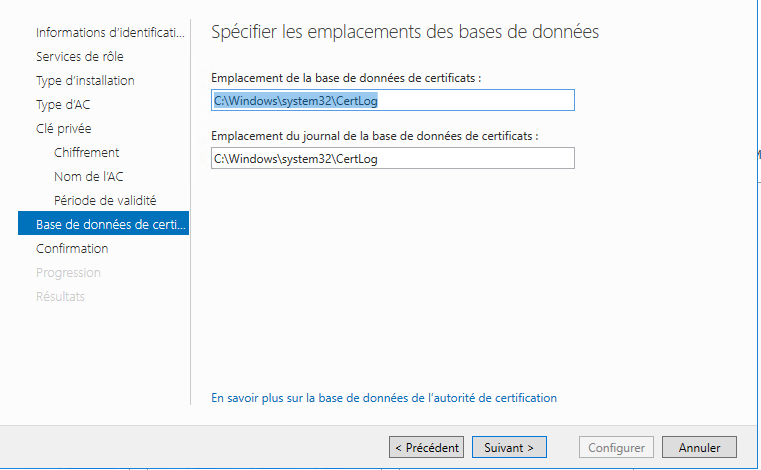The image size is (761, 470).
Task: Click Suivant to continue
Action: pyautogui.click(x=509, y=447)
